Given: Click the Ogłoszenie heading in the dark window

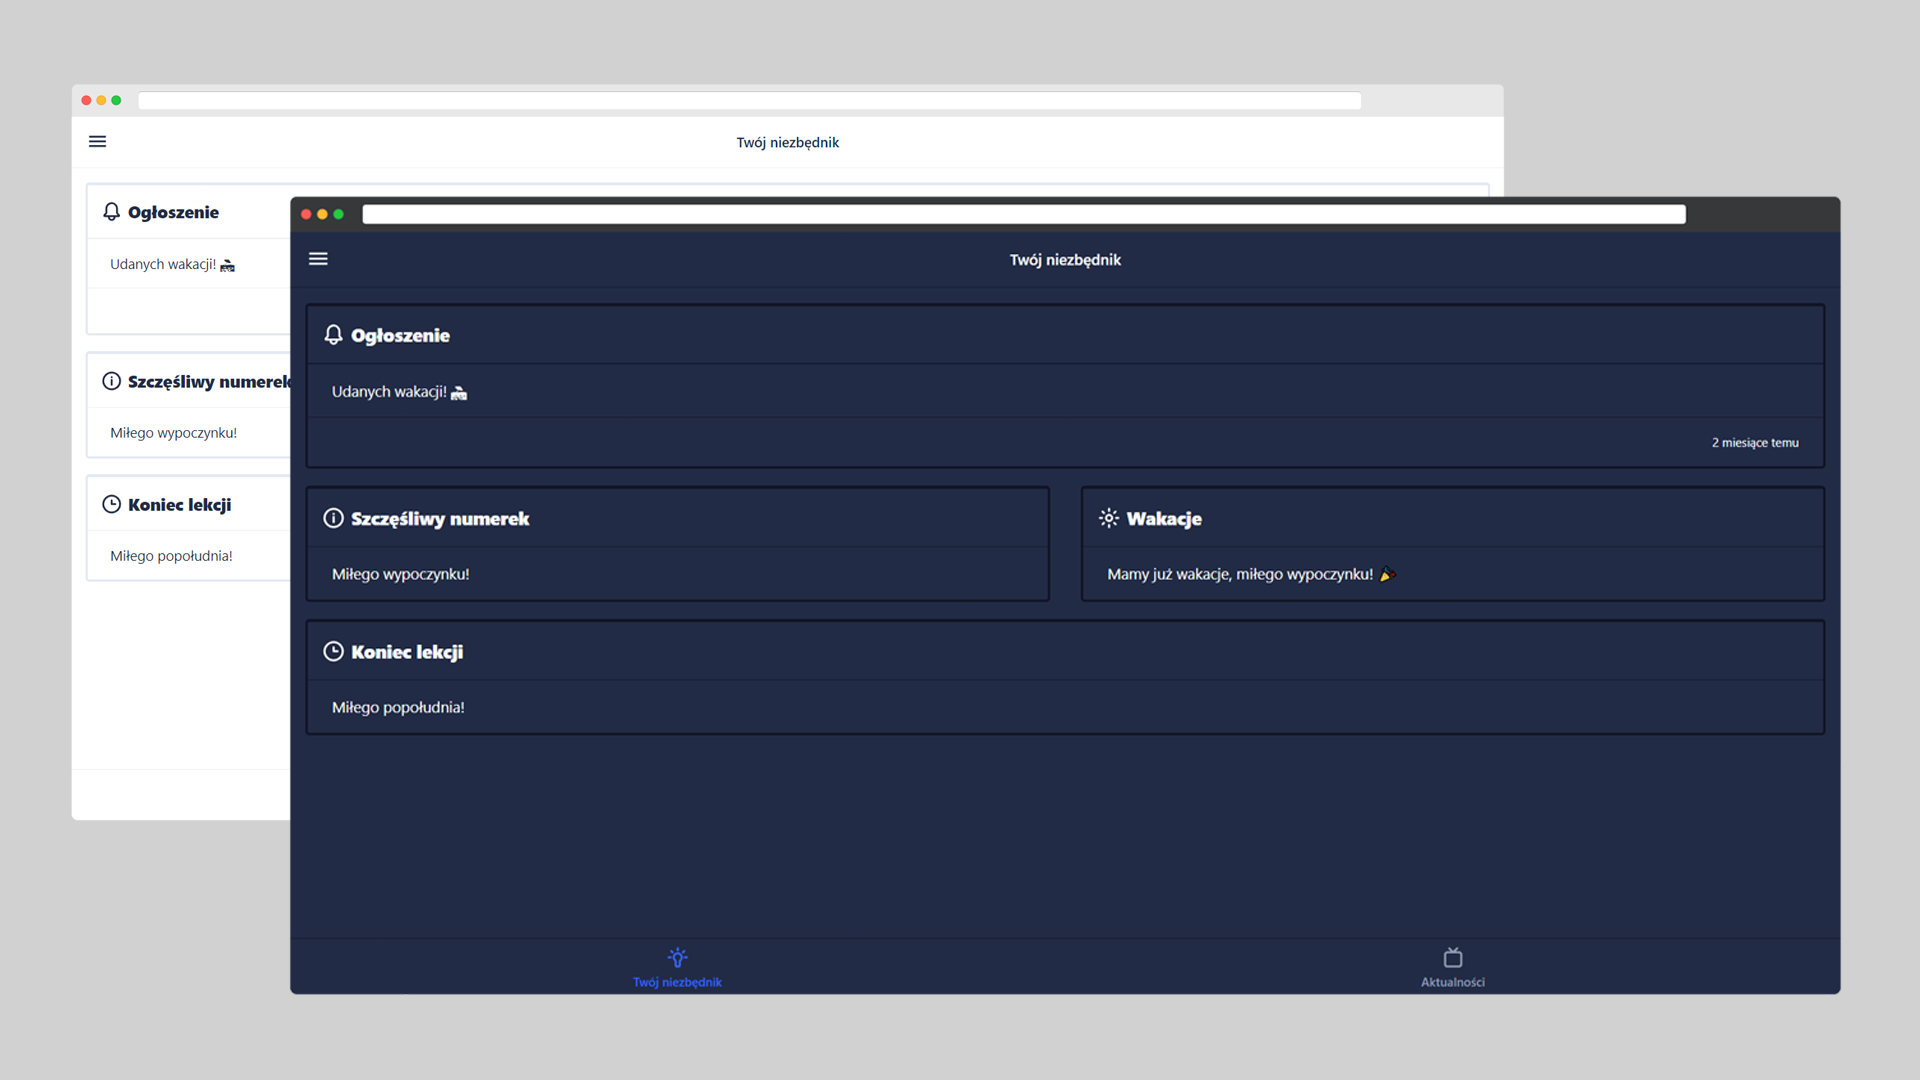Looking at the screenshot, I should [400, 336].
